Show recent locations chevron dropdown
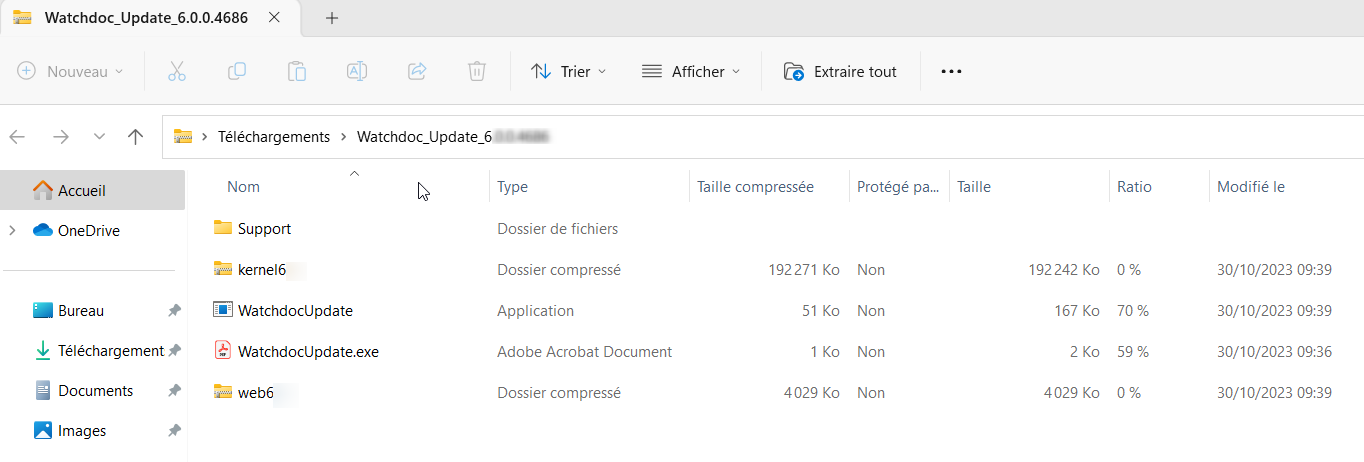This screenshot has height=462, width=1364. pyautogui.click(x=99, y=137)
